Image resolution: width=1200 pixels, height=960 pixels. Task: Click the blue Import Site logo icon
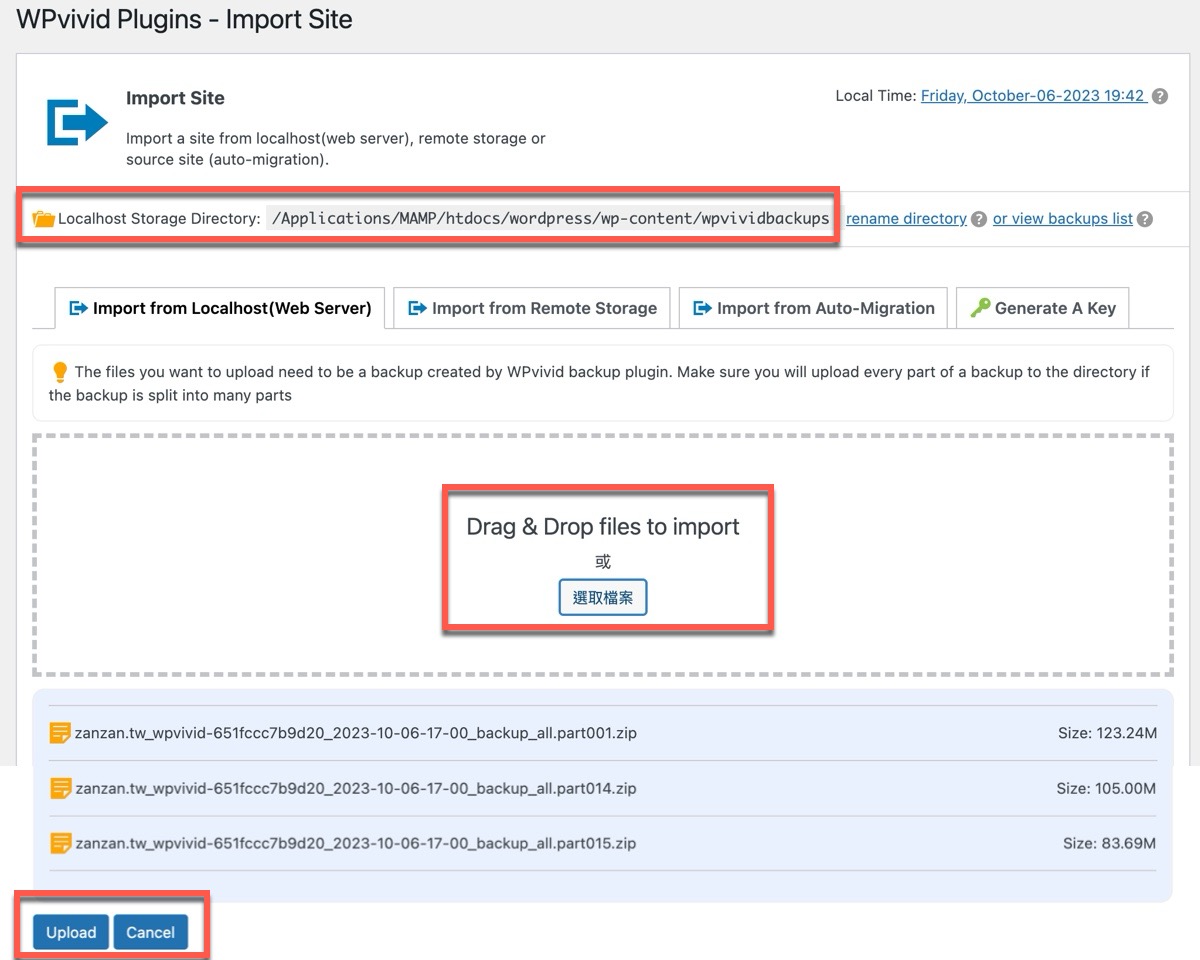77,122
